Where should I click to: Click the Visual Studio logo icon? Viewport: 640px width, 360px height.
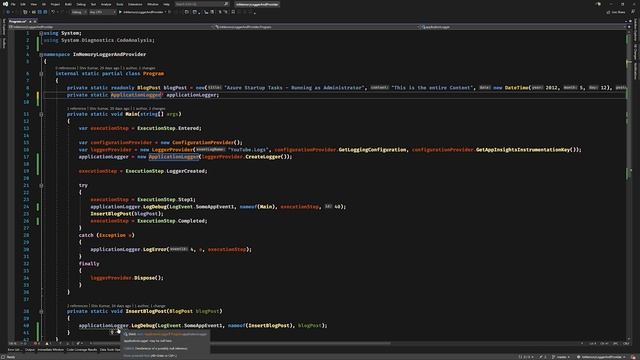(5, 4)
